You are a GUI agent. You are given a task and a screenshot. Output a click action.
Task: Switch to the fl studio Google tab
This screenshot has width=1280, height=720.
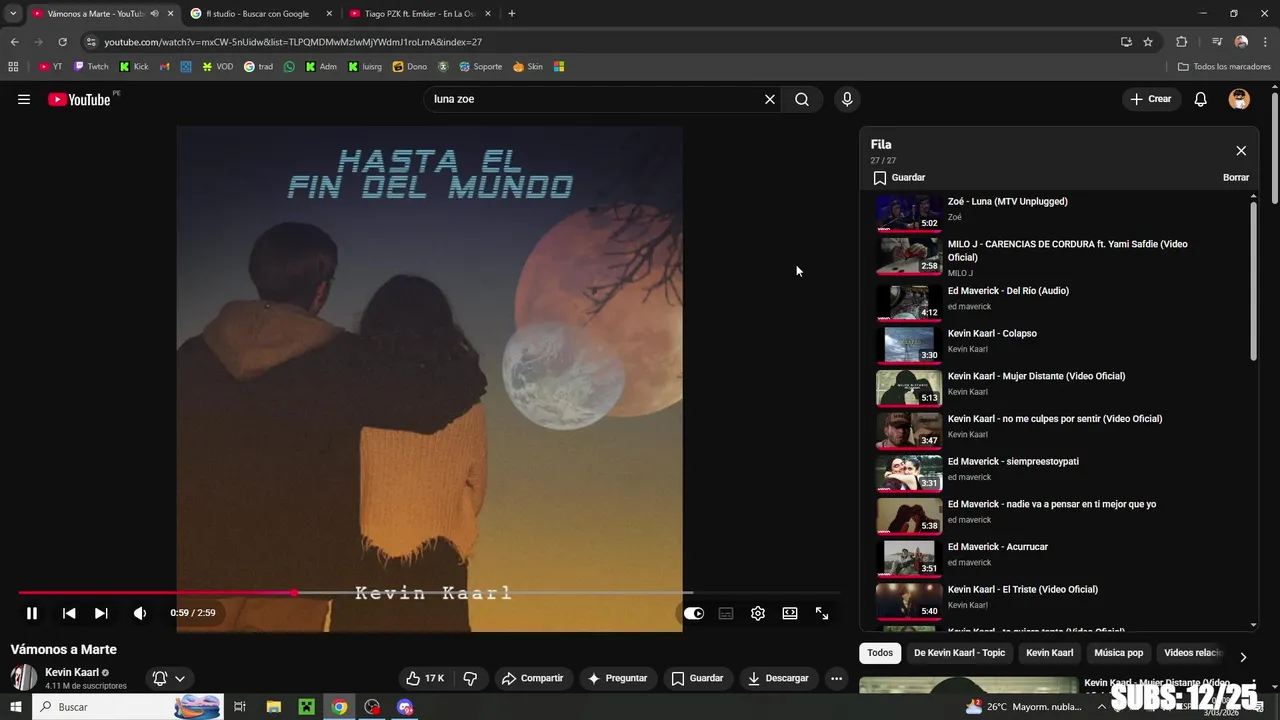click(x=260, y=14)
